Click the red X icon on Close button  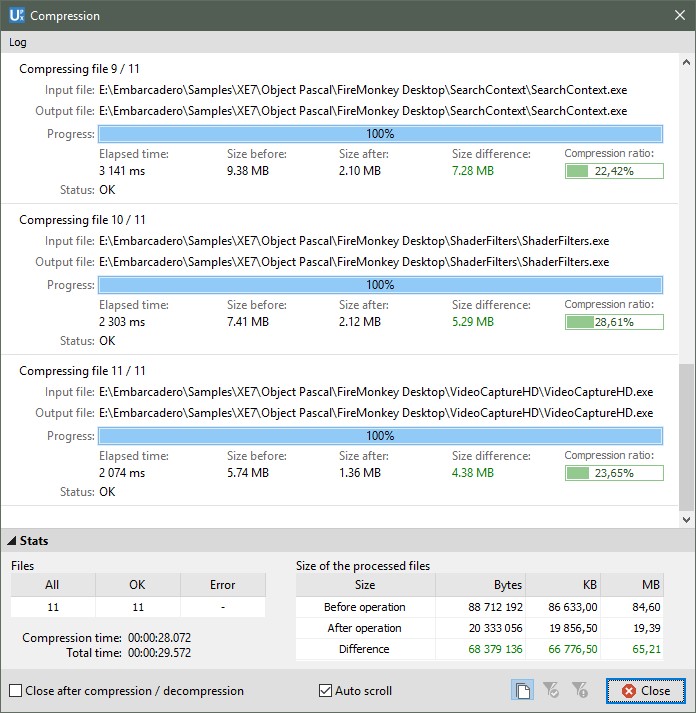pos(628,691)
